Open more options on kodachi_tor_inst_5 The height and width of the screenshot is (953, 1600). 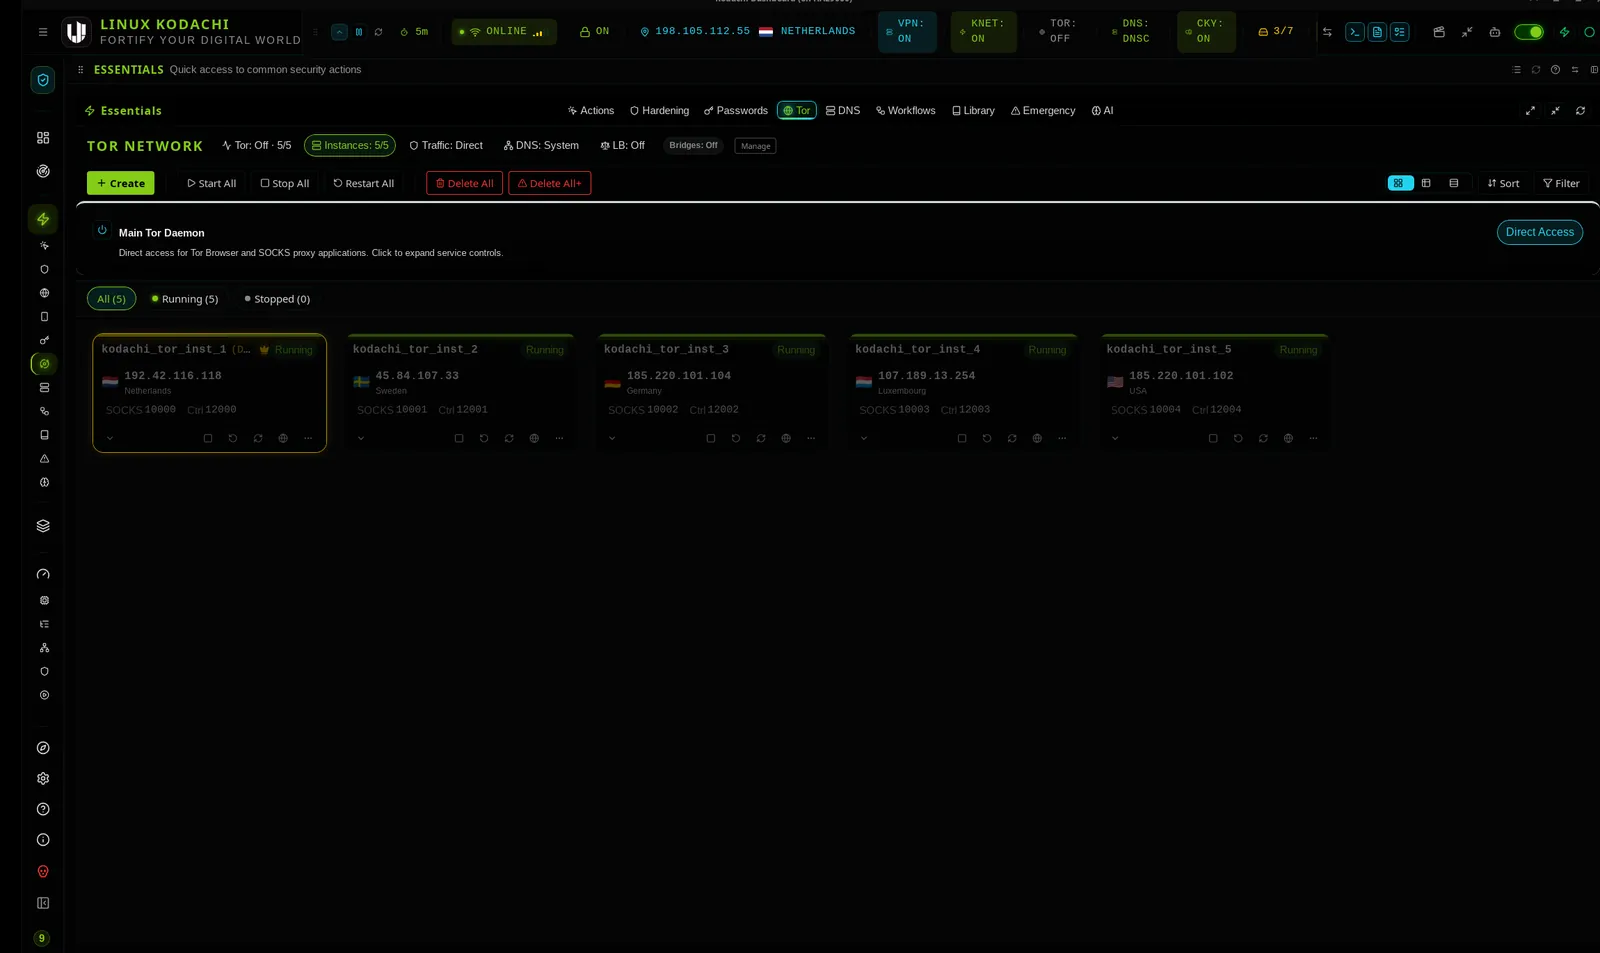click(1313, 439)
